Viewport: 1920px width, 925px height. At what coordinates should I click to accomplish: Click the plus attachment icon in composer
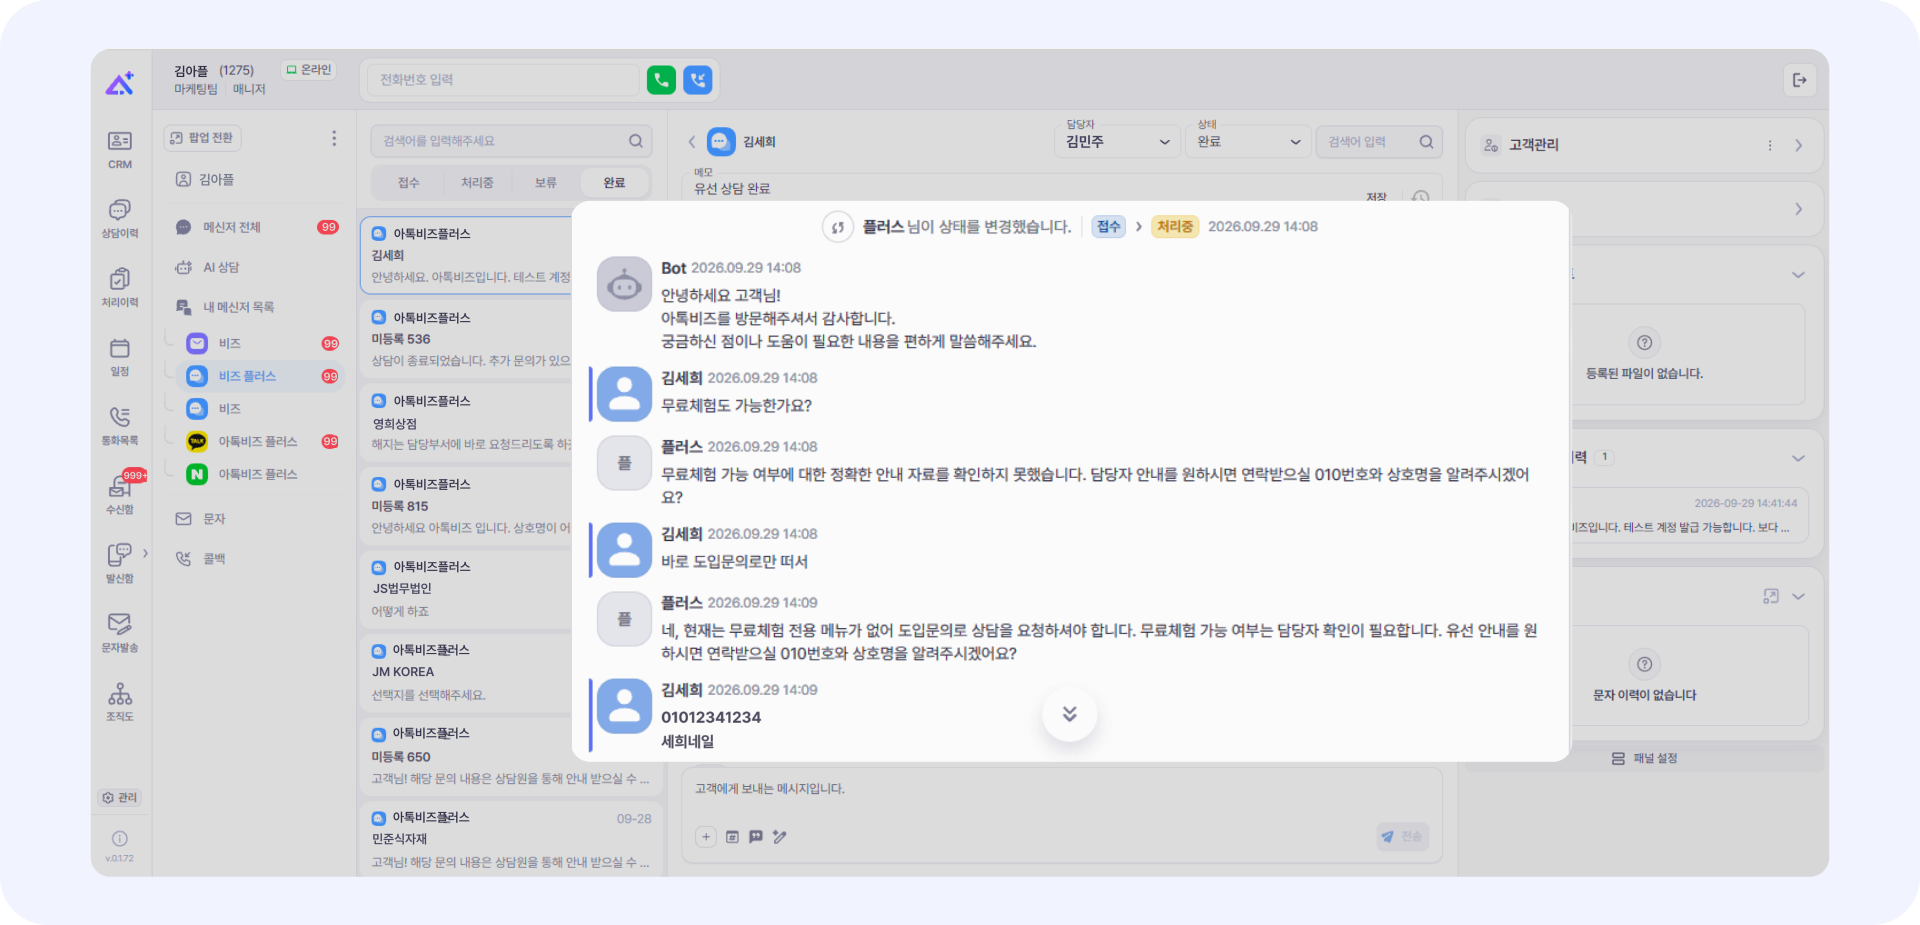tap(706, 837)
